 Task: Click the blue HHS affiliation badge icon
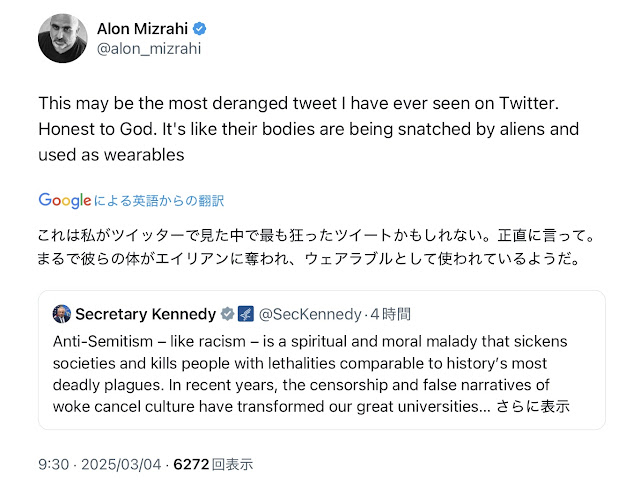[245, 314]
